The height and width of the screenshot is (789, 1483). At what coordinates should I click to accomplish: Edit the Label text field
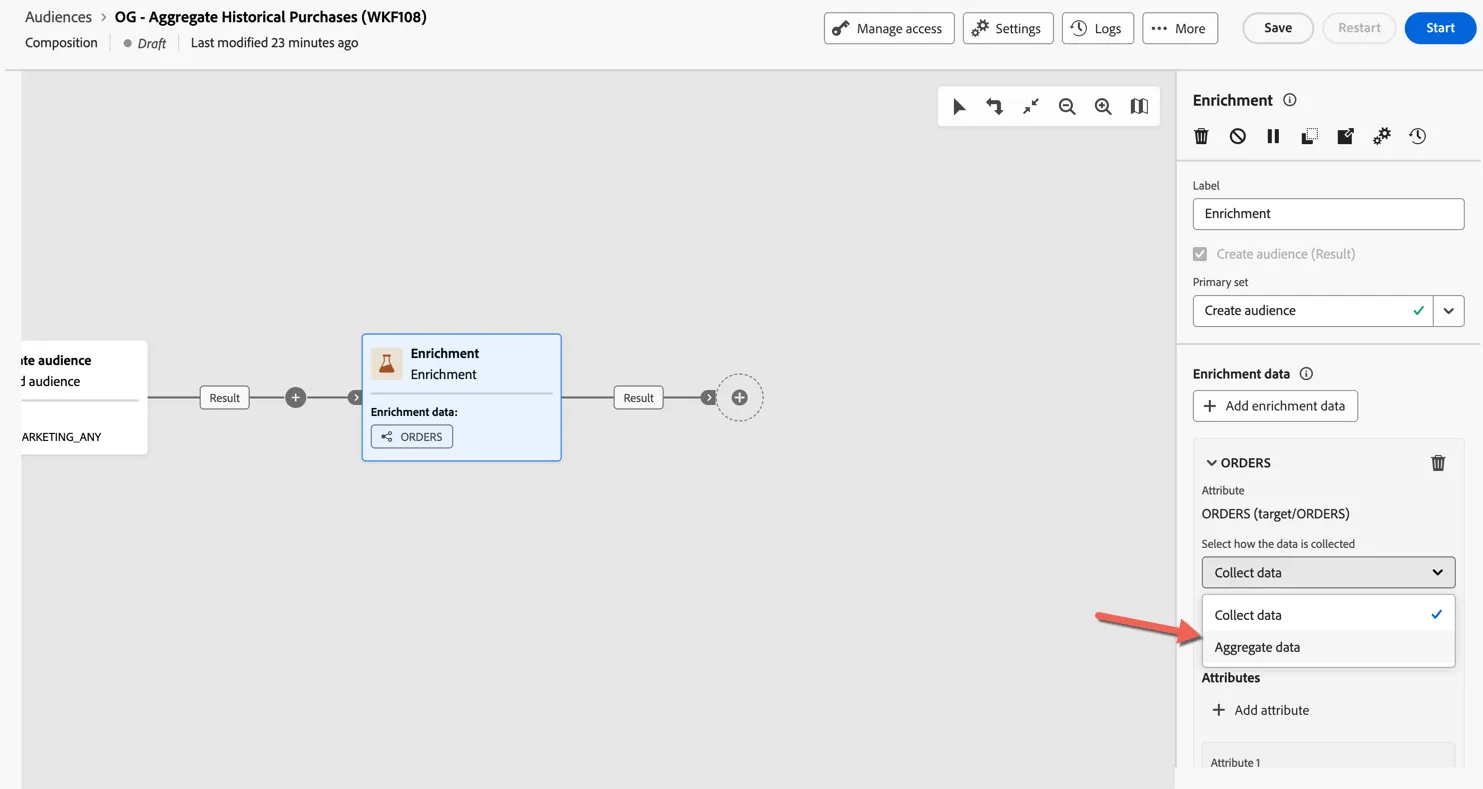[x=1328, y=214]
